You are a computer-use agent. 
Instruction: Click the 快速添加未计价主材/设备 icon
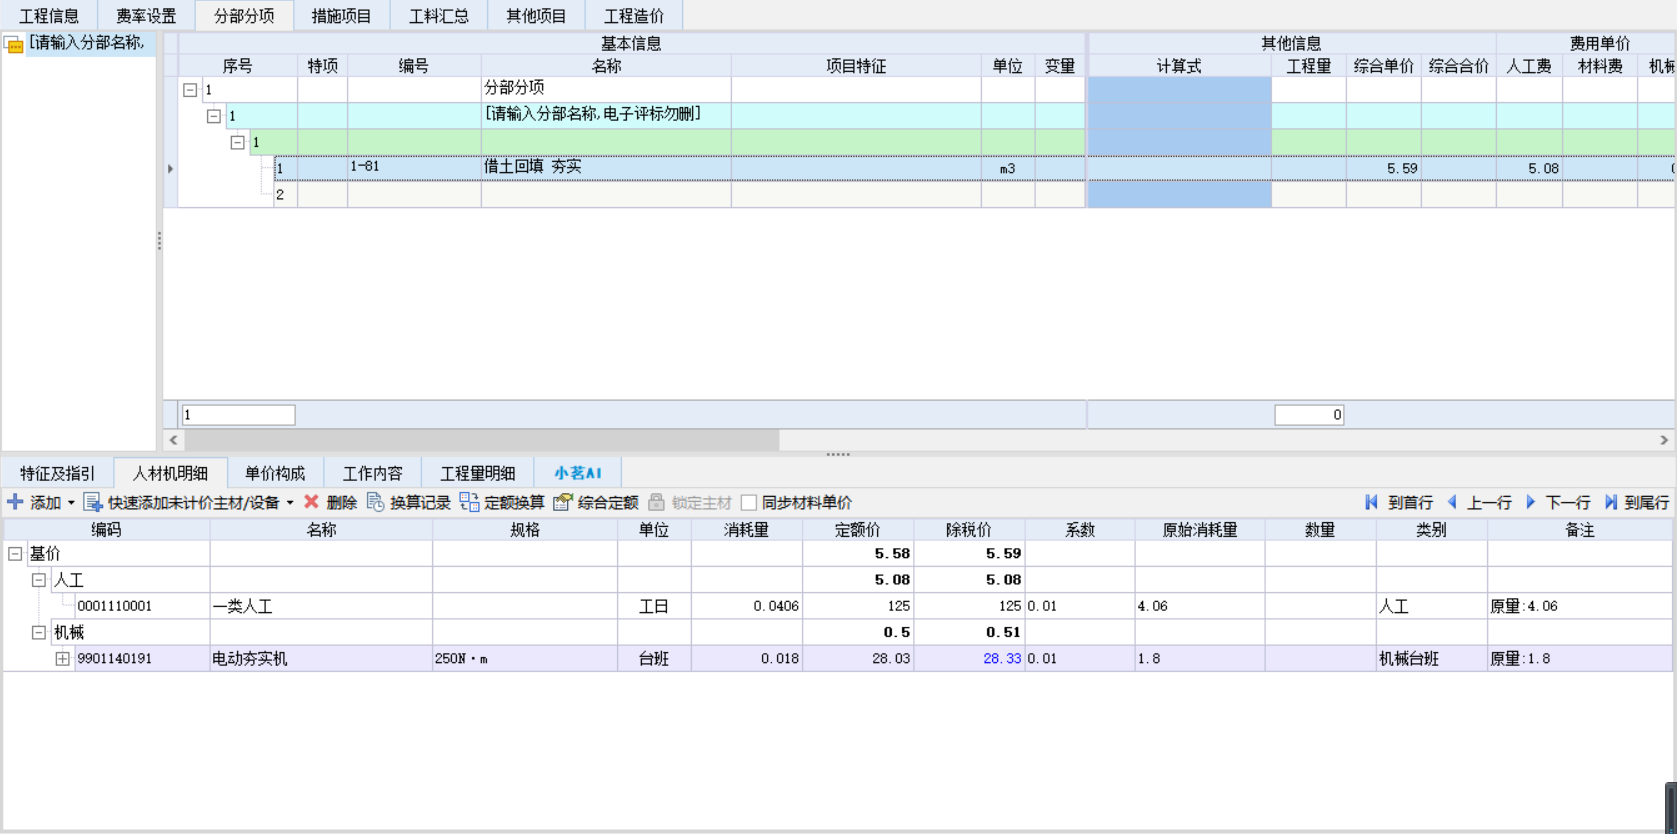pyautogui.click(x=93, y=502)
